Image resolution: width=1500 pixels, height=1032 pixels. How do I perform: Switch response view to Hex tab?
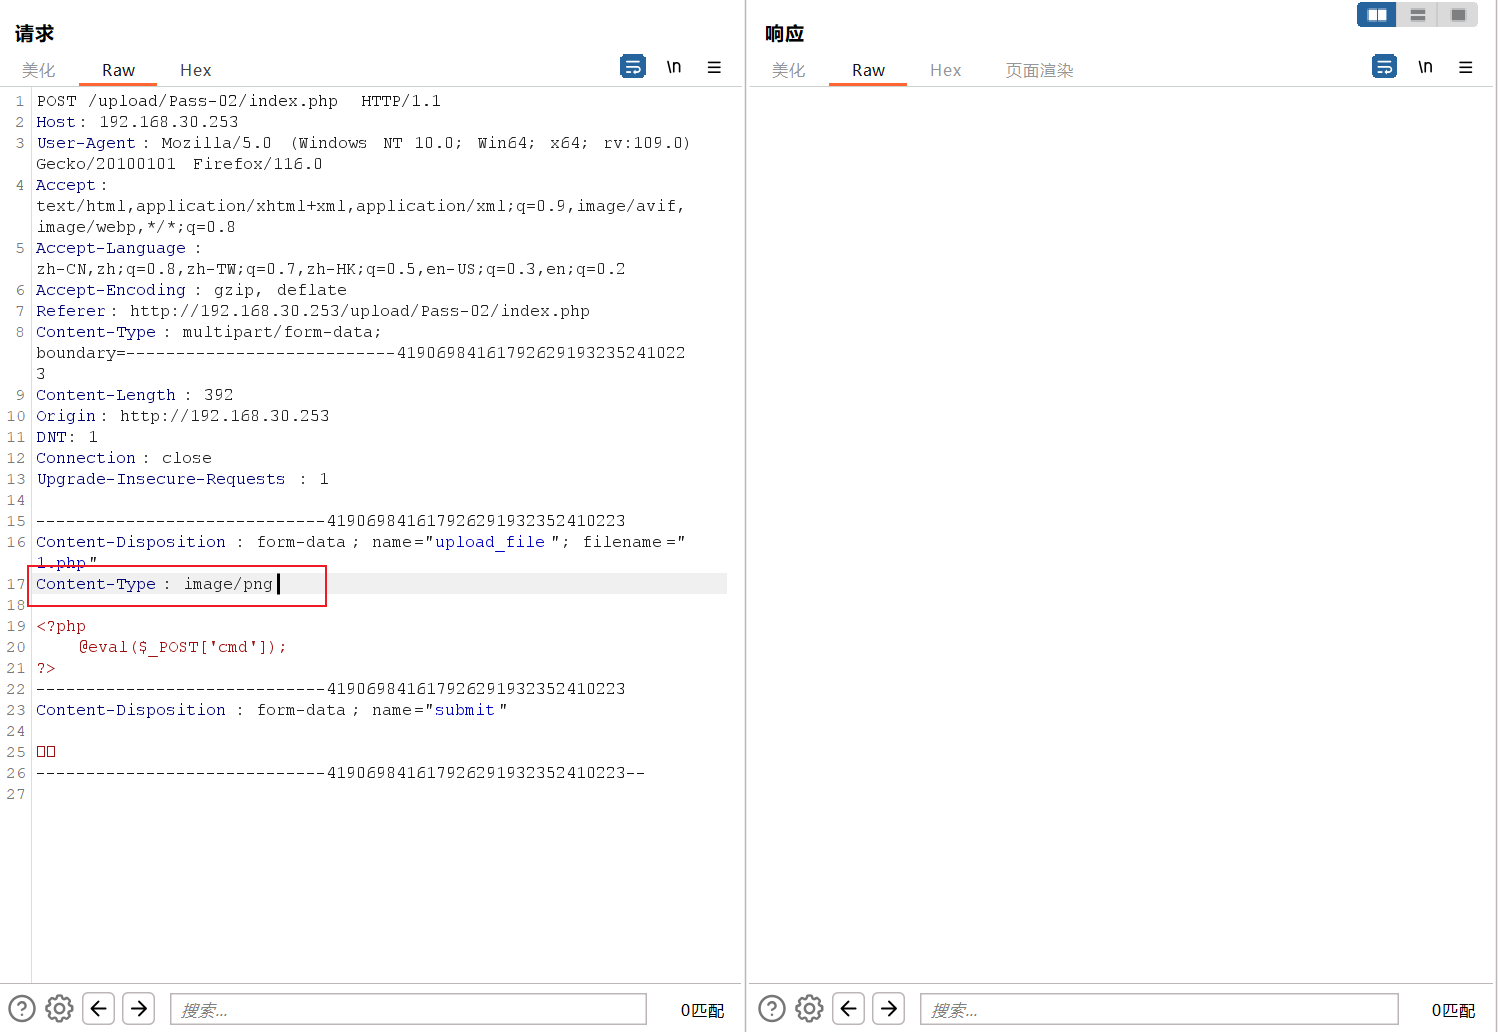pyautogui.click(x=946, y=70)
